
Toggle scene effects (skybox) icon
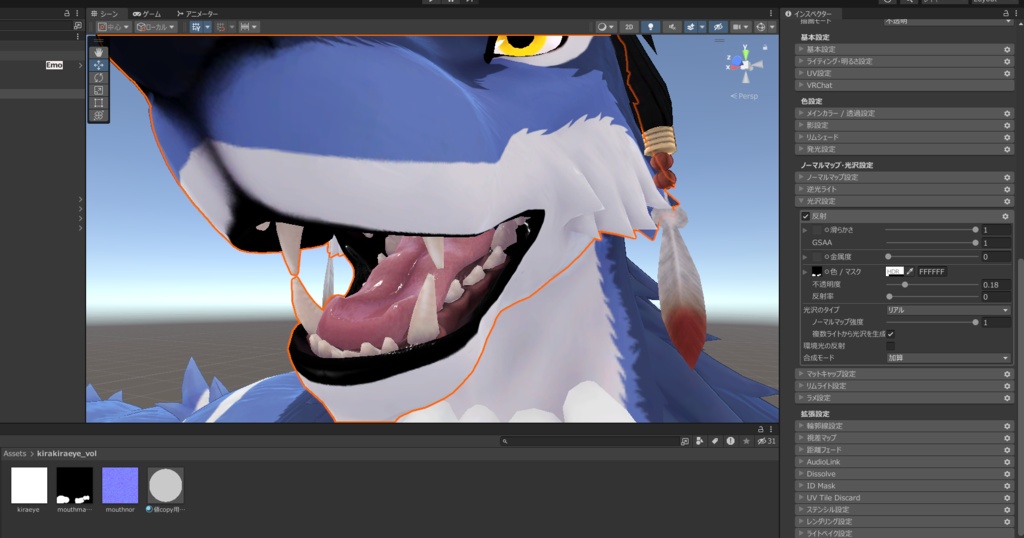(x=691, y=27)
